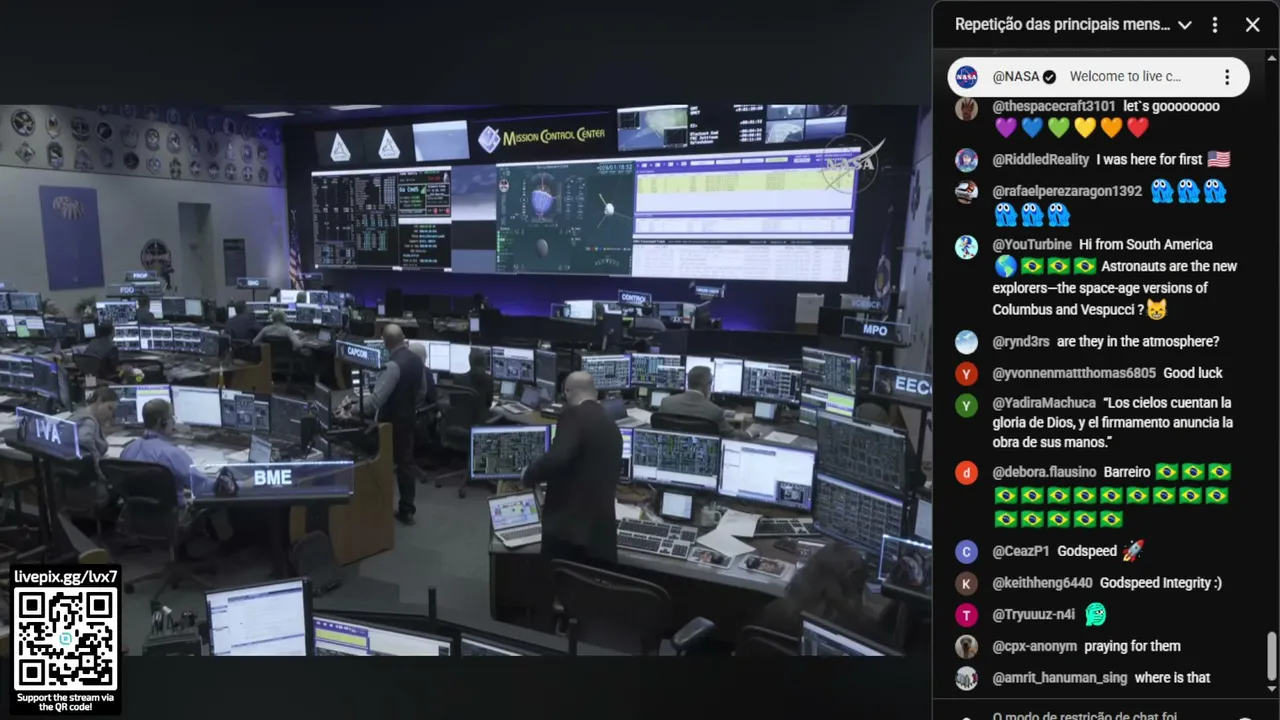The height and width of the screenshot is (720, 1280).
Task: Click the @NASA name in the pinned banner
Action: coord(1016,77)
